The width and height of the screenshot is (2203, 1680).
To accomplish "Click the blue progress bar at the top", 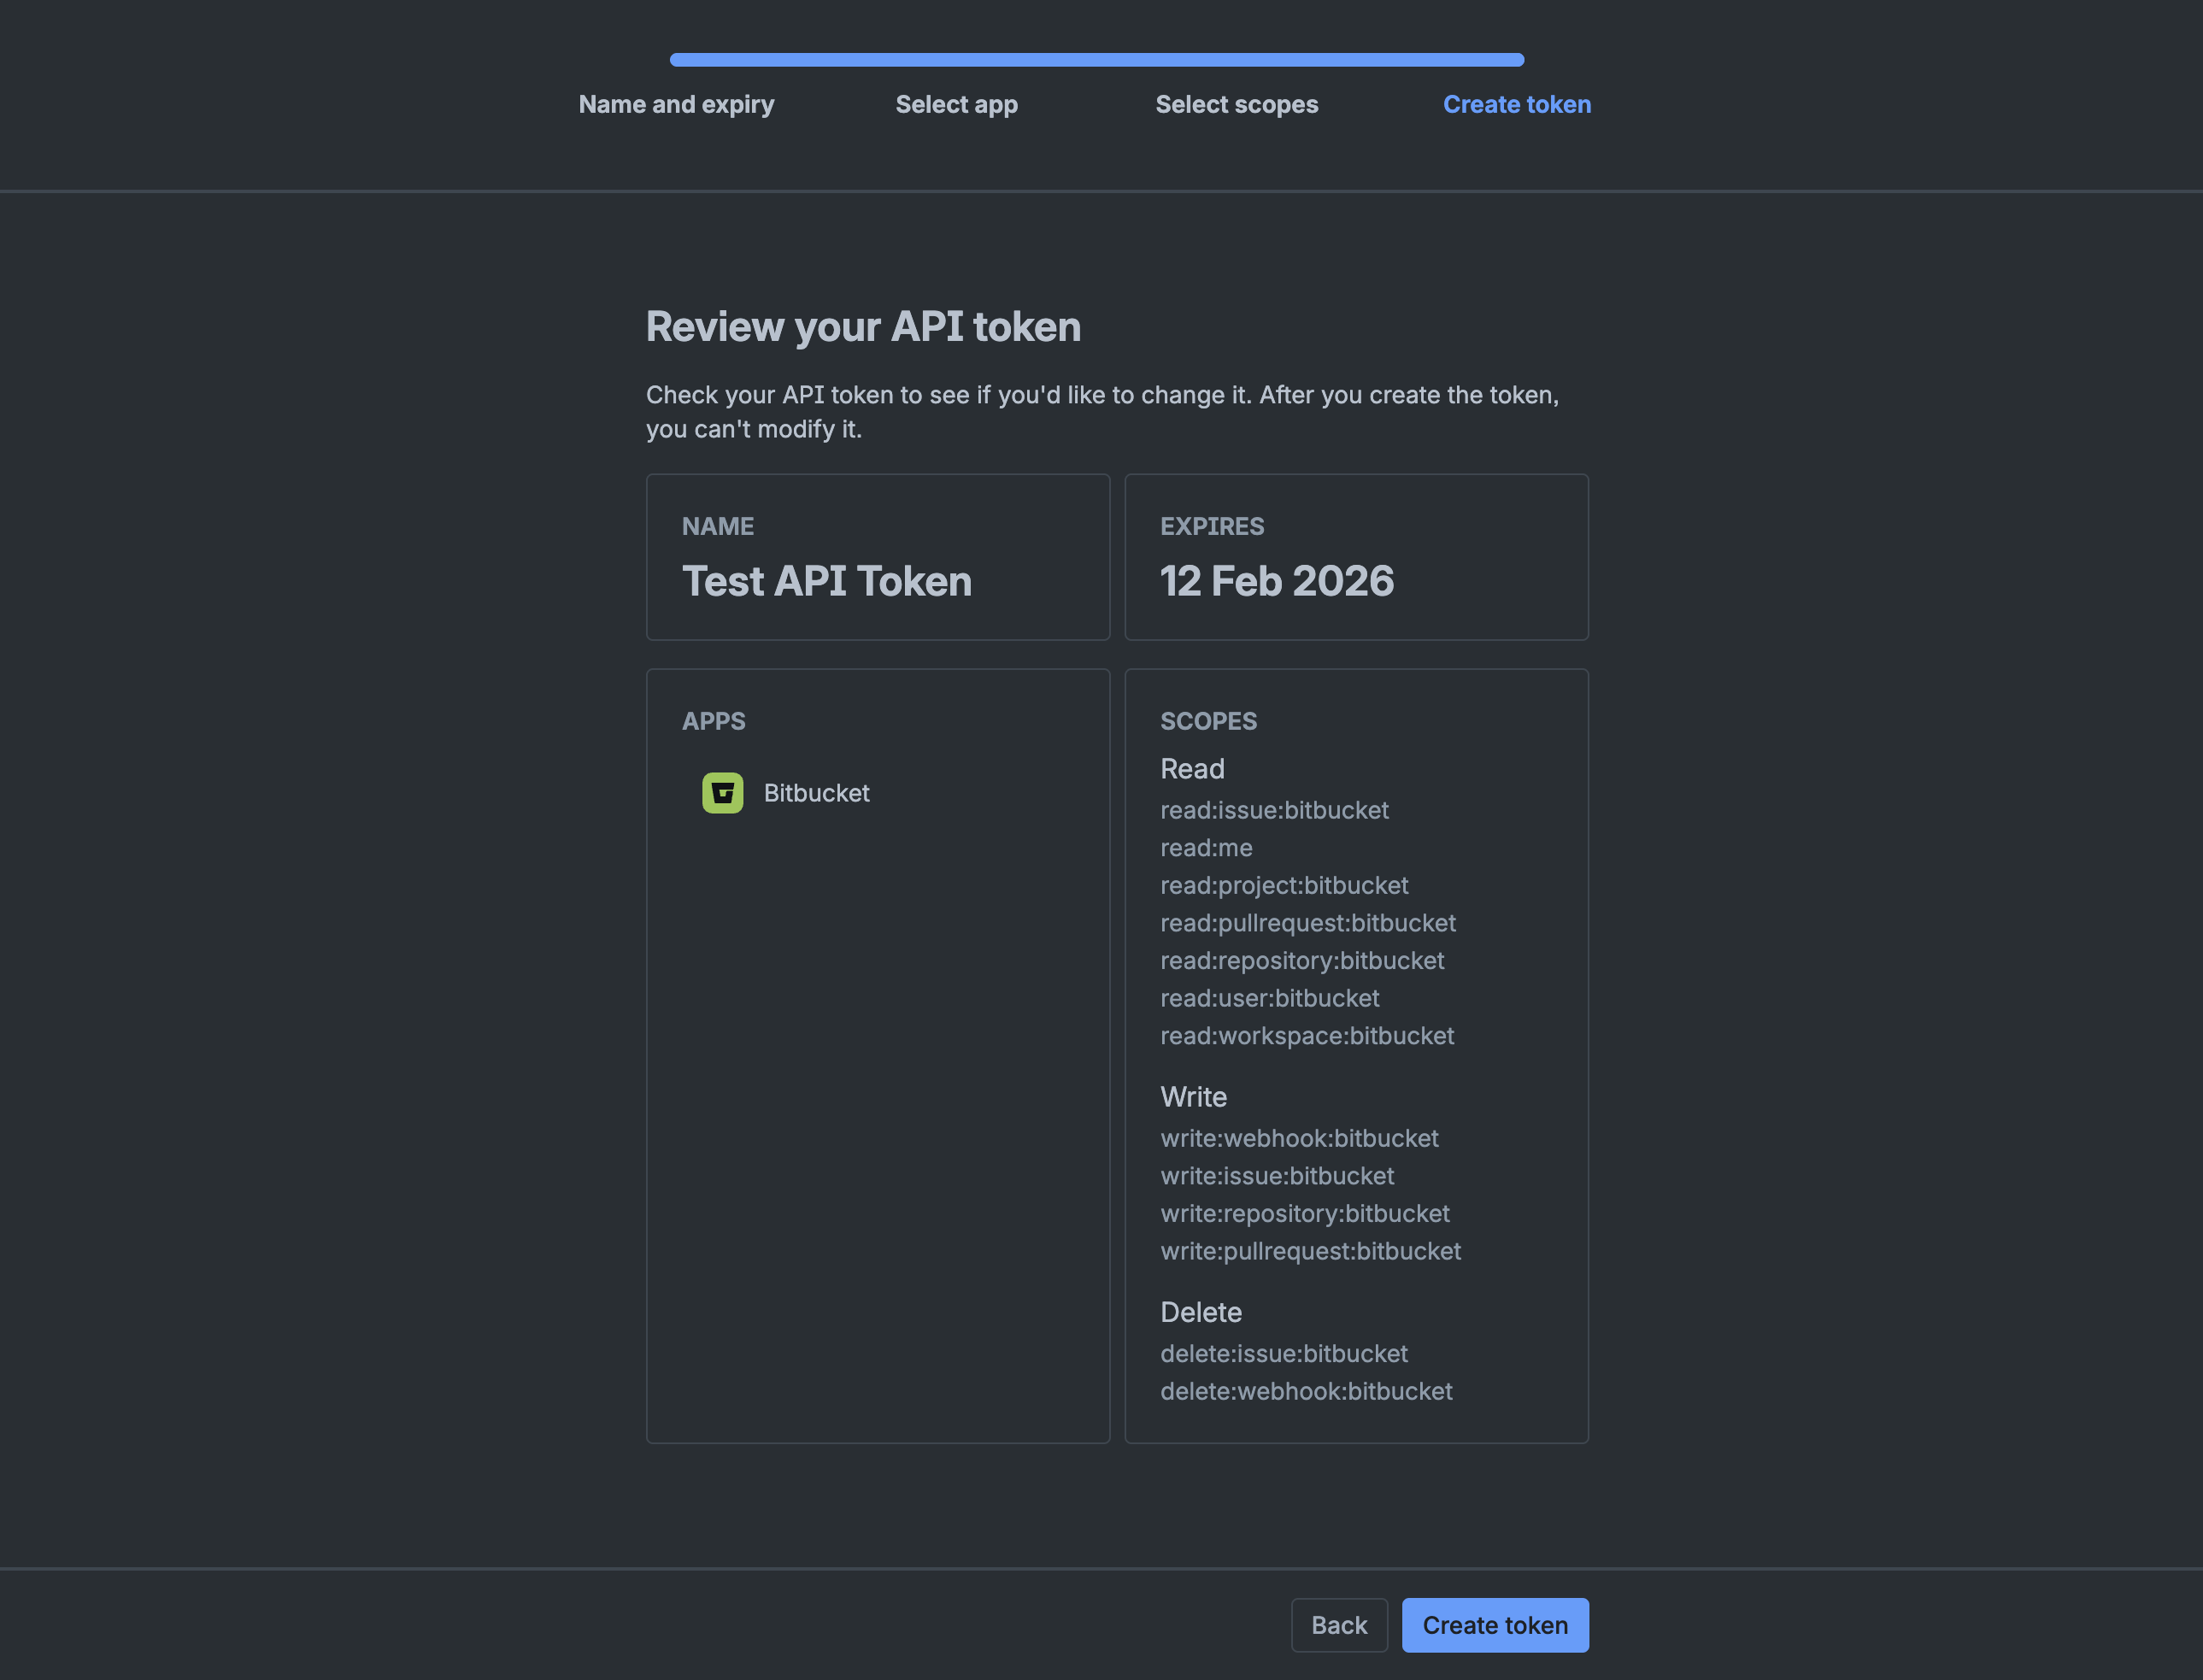I will (x=1096, y=59).
